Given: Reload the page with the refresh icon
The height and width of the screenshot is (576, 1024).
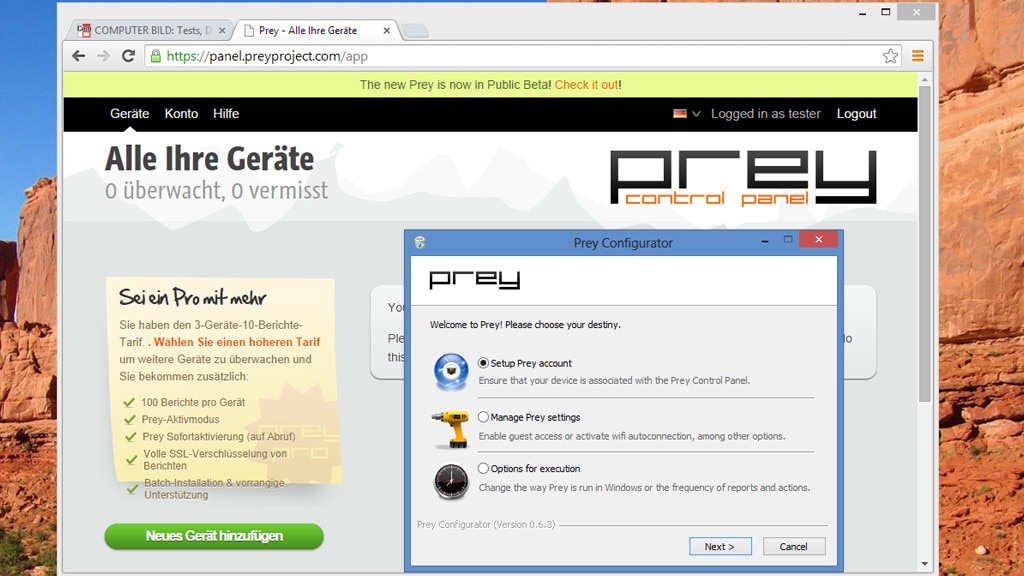Looking at the screenshot, I should [129, 56].
